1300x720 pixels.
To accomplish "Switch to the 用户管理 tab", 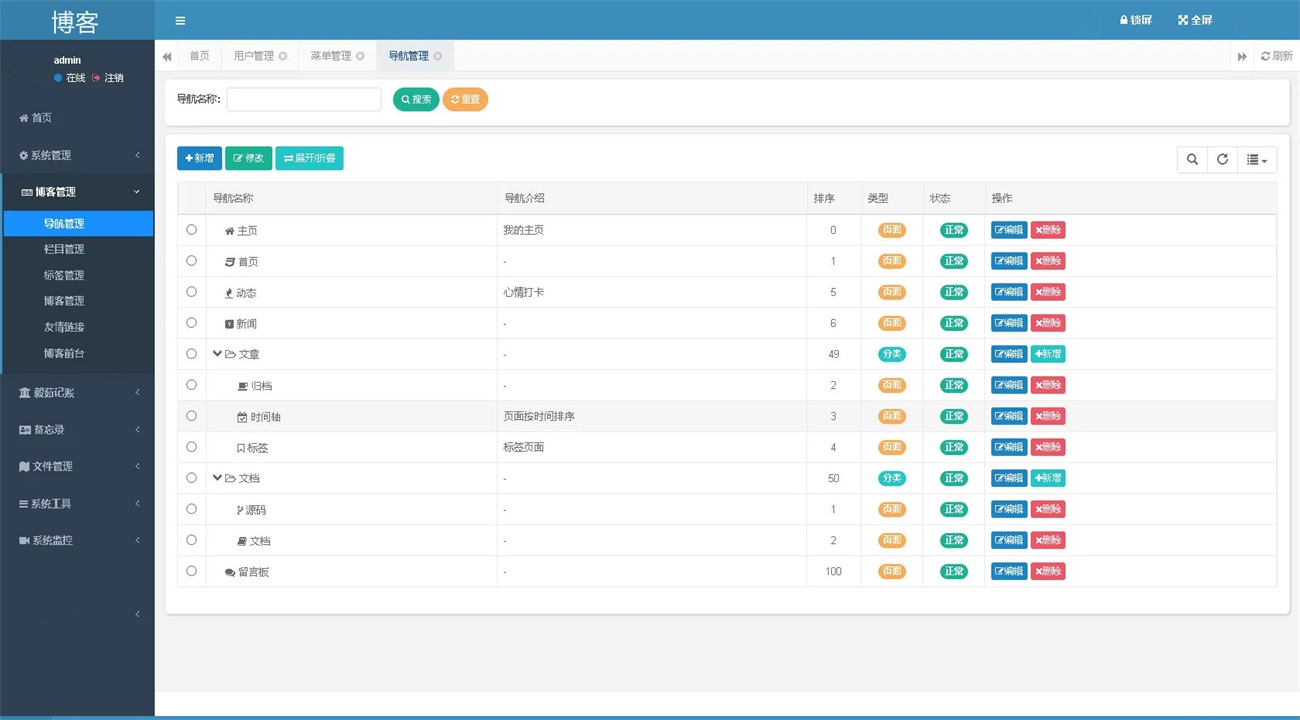I will [253, 56].
